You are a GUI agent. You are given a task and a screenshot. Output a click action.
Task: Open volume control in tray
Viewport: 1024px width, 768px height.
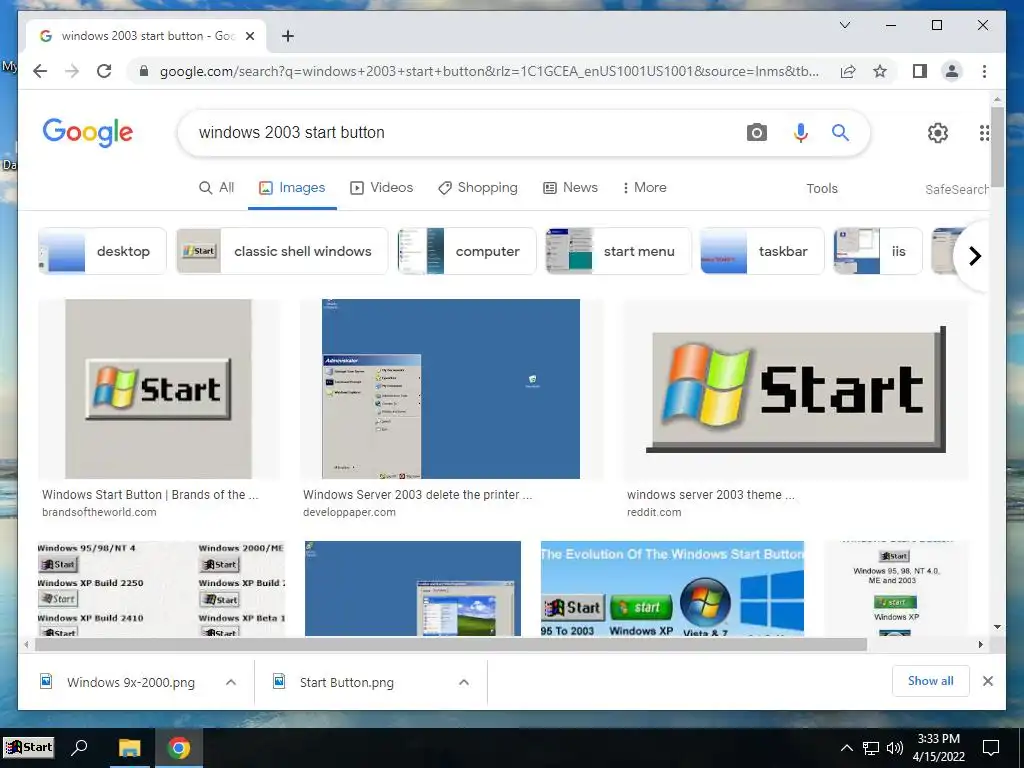pos(895,748)
